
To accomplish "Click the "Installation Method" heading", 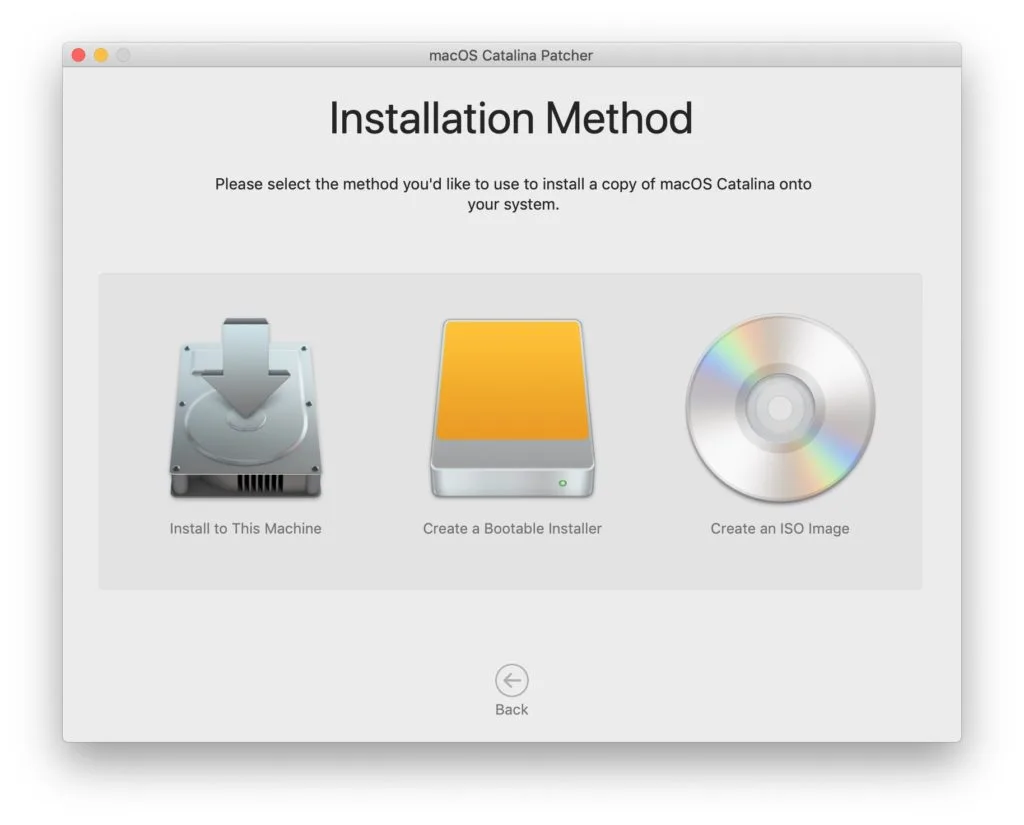I will [x=511, y=118].
